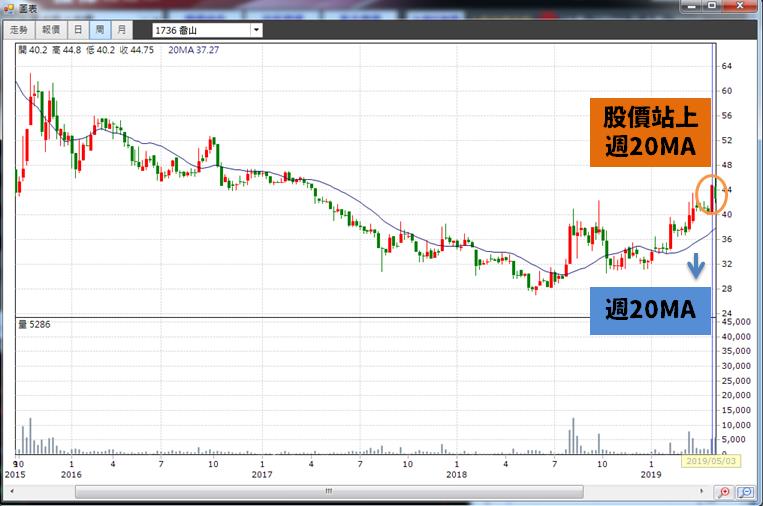The width and height of the screenshot is (763, 506).
Task: Click the horizontal scrollbar thumb
Action: click(x=329, y=491)
